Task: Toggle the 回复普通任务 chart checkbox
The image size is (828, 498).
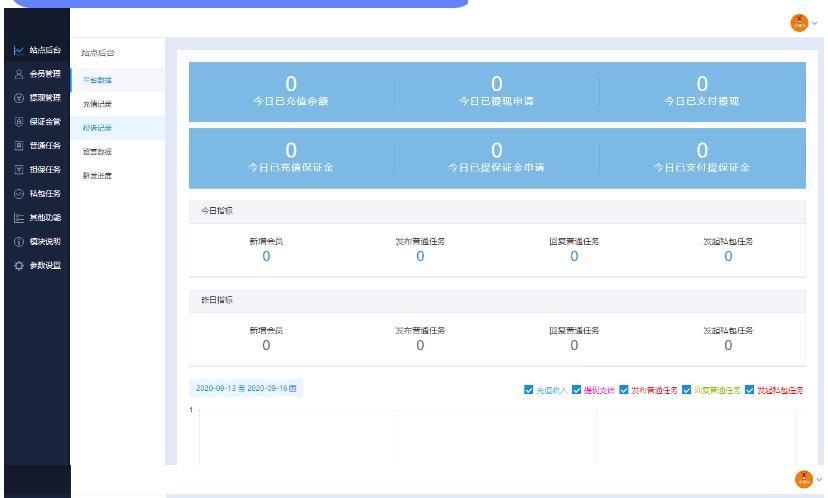Action: click(686, 390)
